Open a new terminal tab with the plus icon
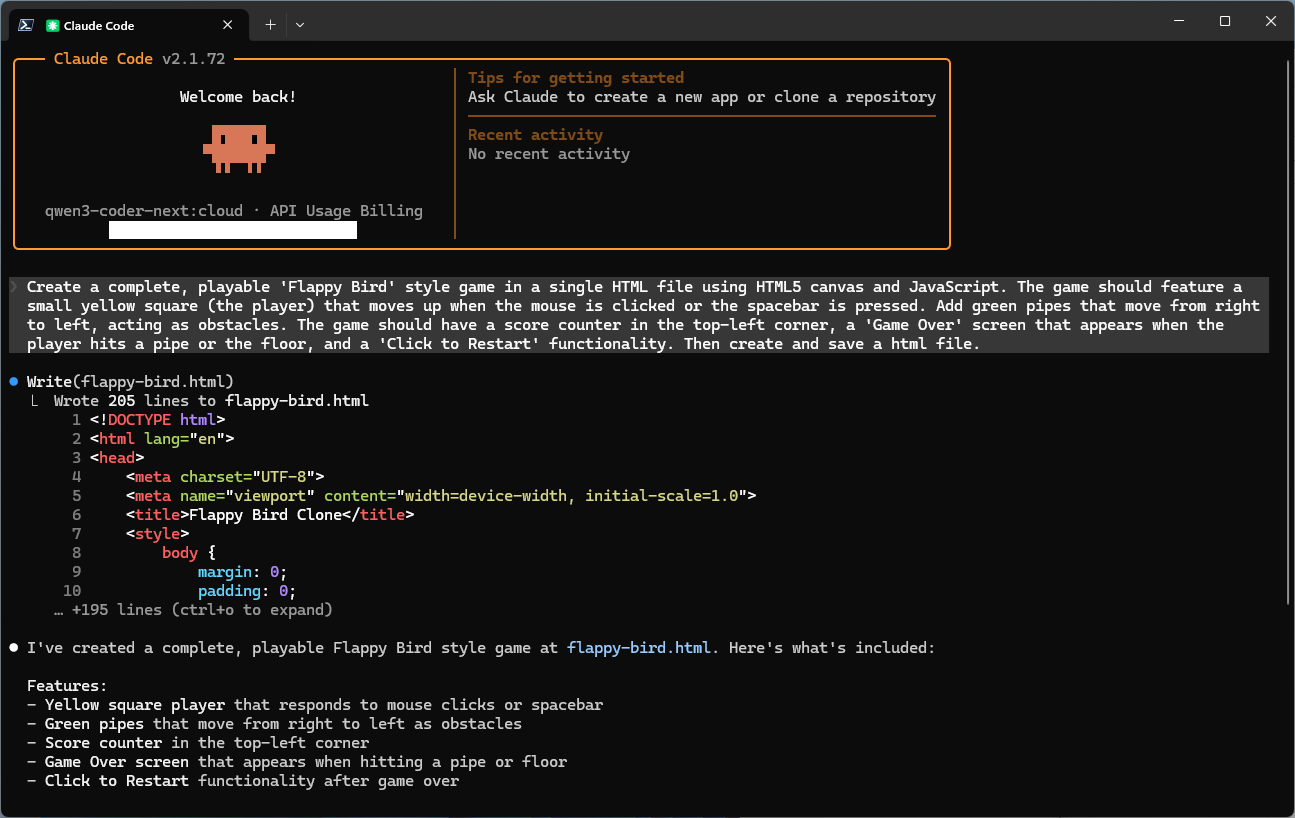The width and height of the screenshot is (1295, 818). pos(270,24)
